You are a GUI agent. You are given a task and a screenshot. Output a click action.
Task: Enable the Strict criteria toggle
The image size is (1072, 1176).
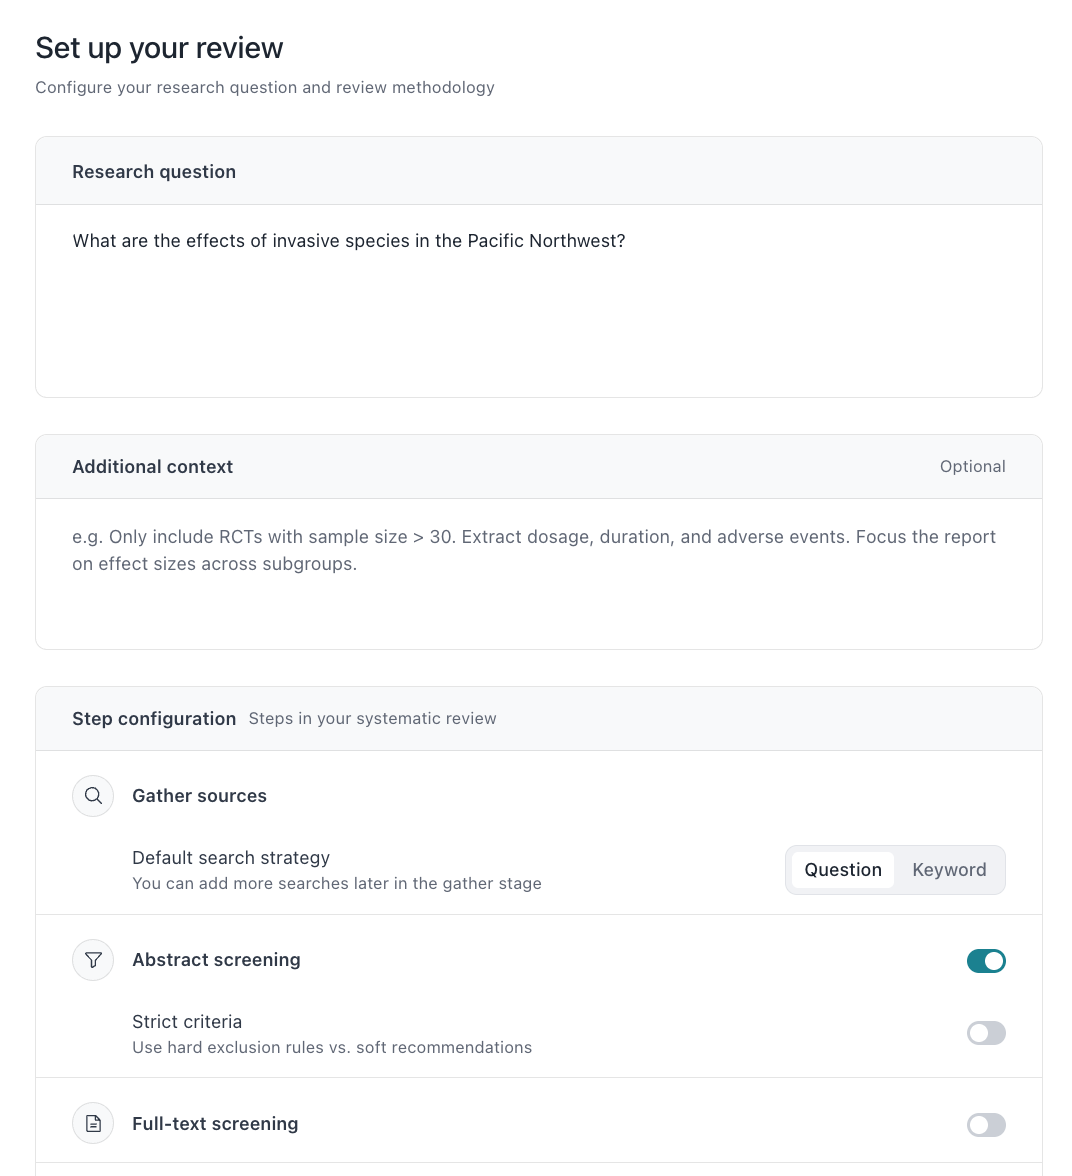(x=985, y=1033)
